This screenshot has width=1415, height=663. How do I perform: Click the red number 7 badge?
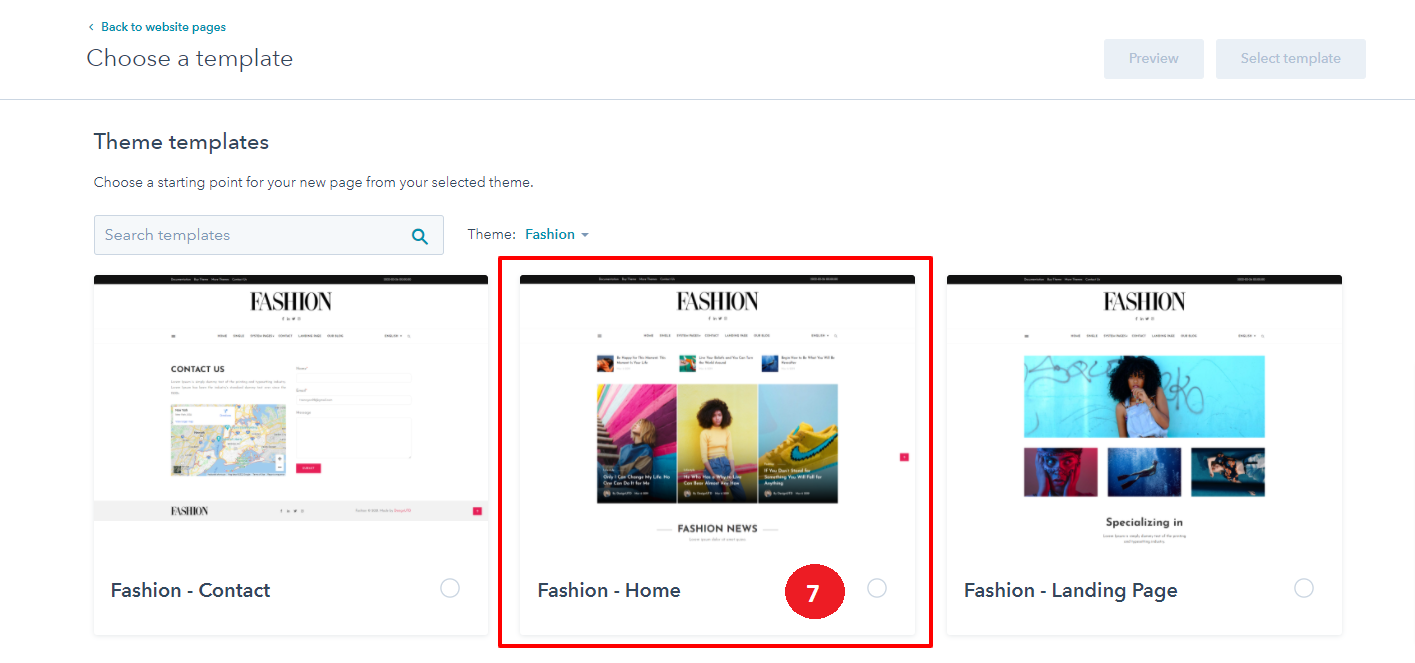(x=813, y=592)
